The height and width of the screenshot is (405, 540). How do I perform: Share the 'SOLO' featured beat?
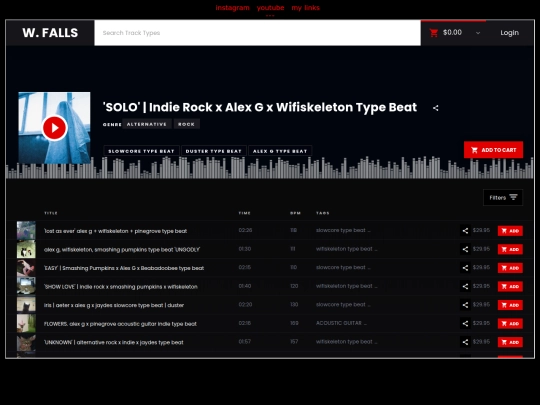pos(436,108)
